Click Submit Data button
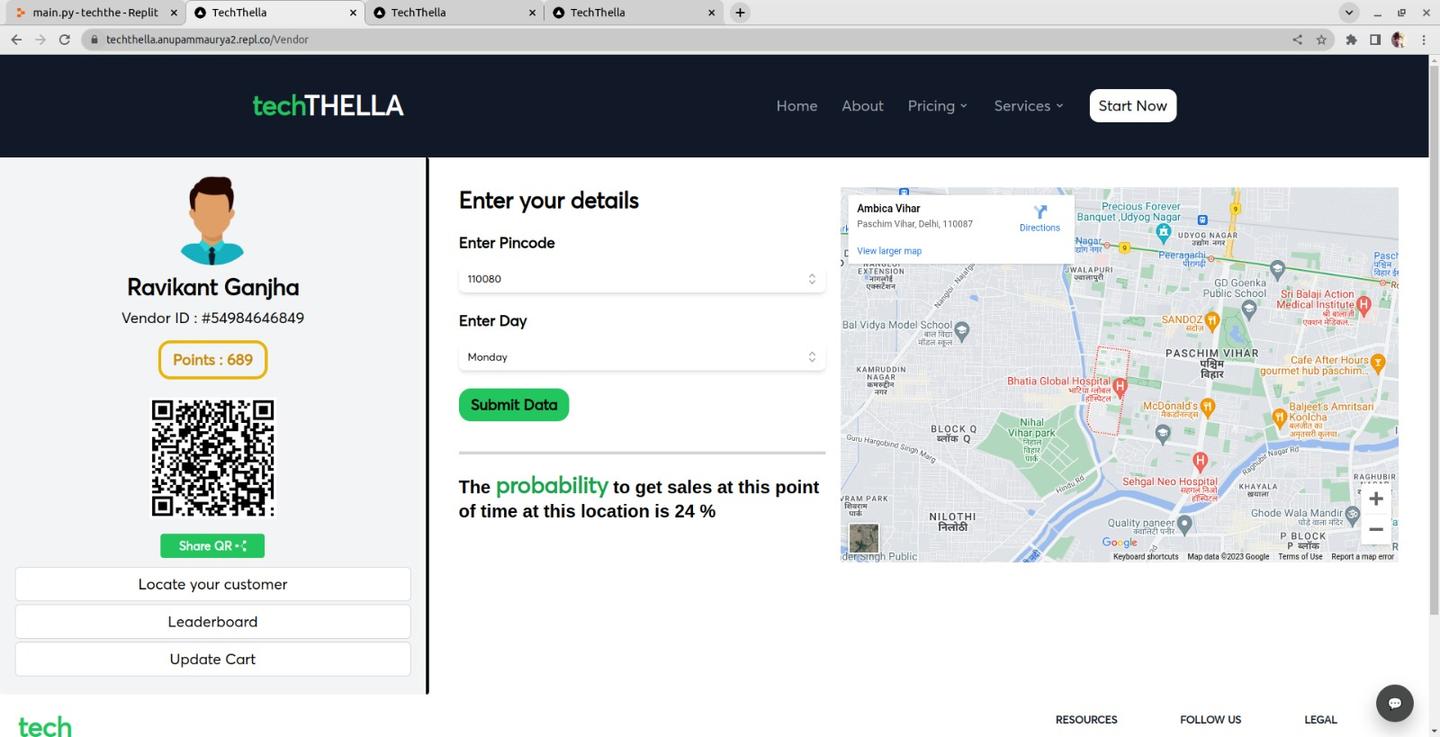1440x737 pixels. point(514,405)
